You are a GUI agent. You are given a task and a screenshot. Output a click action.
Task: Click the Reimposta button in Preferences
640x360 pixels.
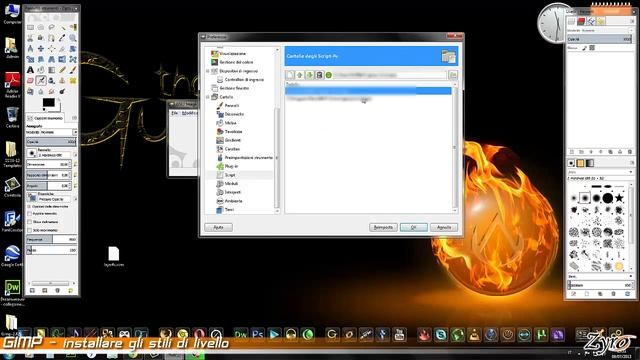pos(383,227)
